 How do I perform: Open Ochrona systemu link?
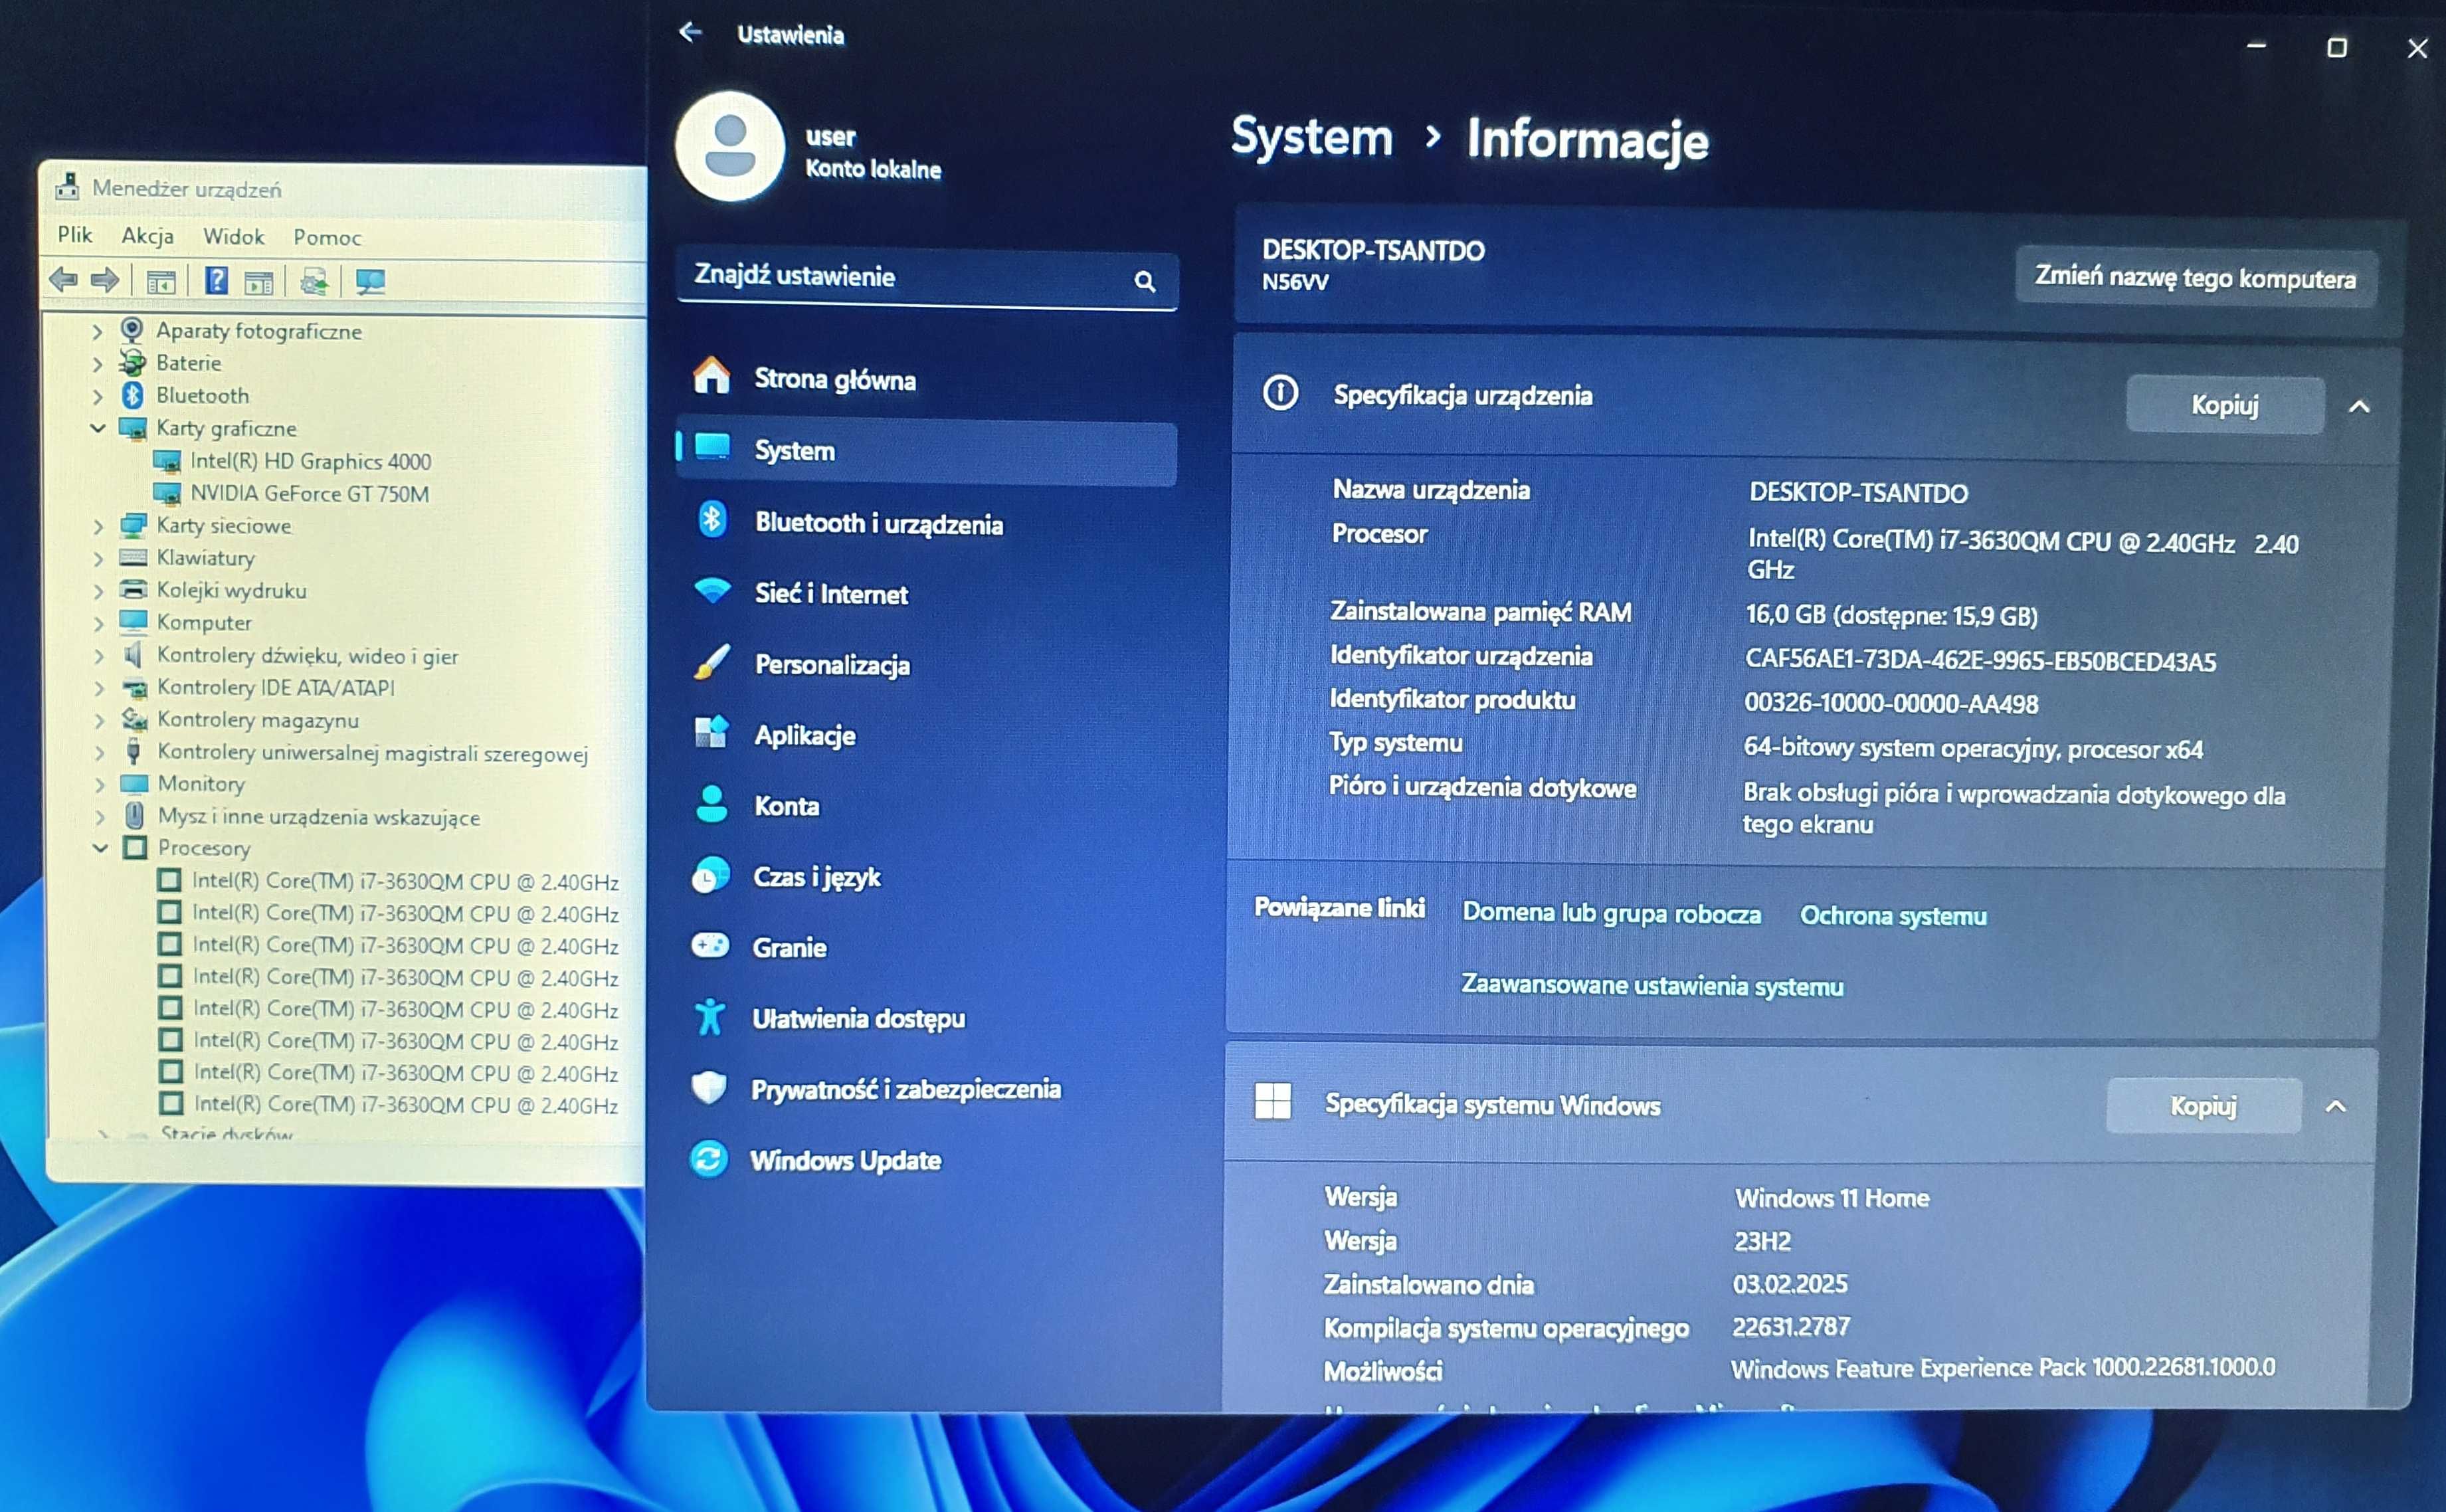pyautogui.click(x=1893, y=915)
